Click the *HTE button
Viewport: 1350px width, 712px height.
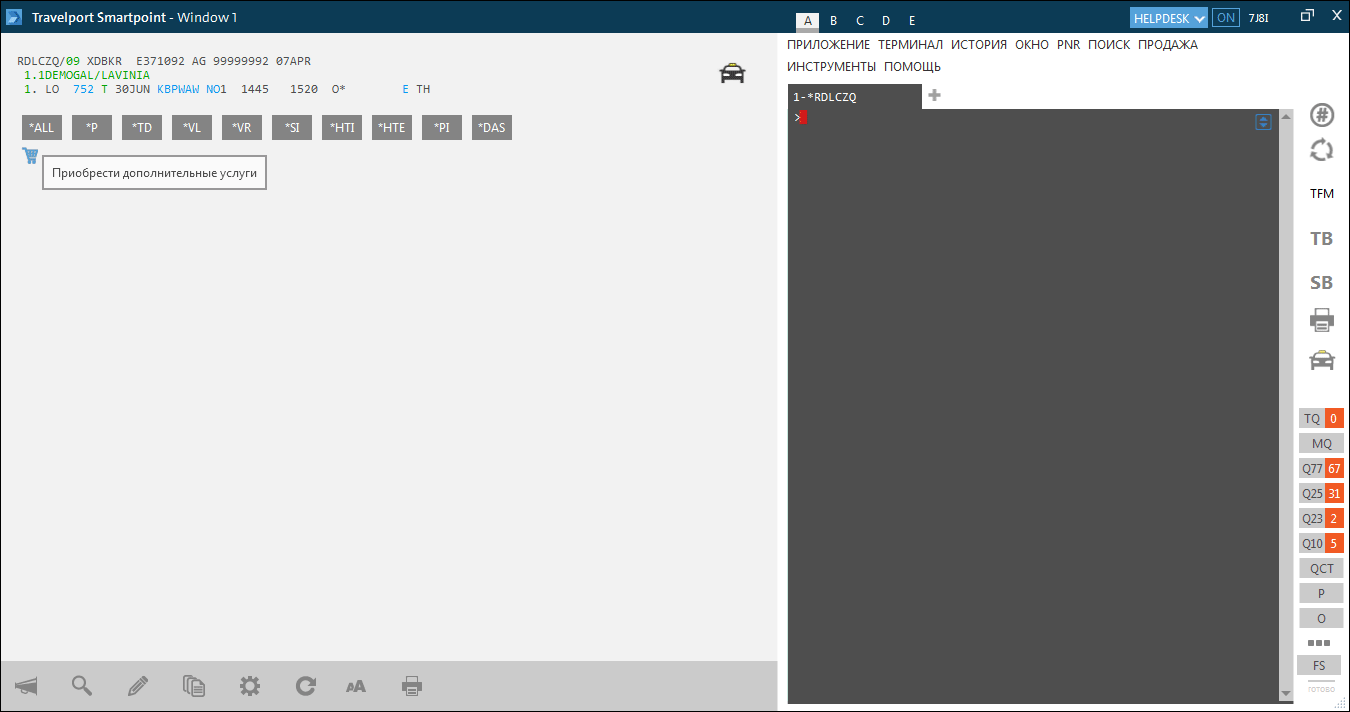point(392,128)
